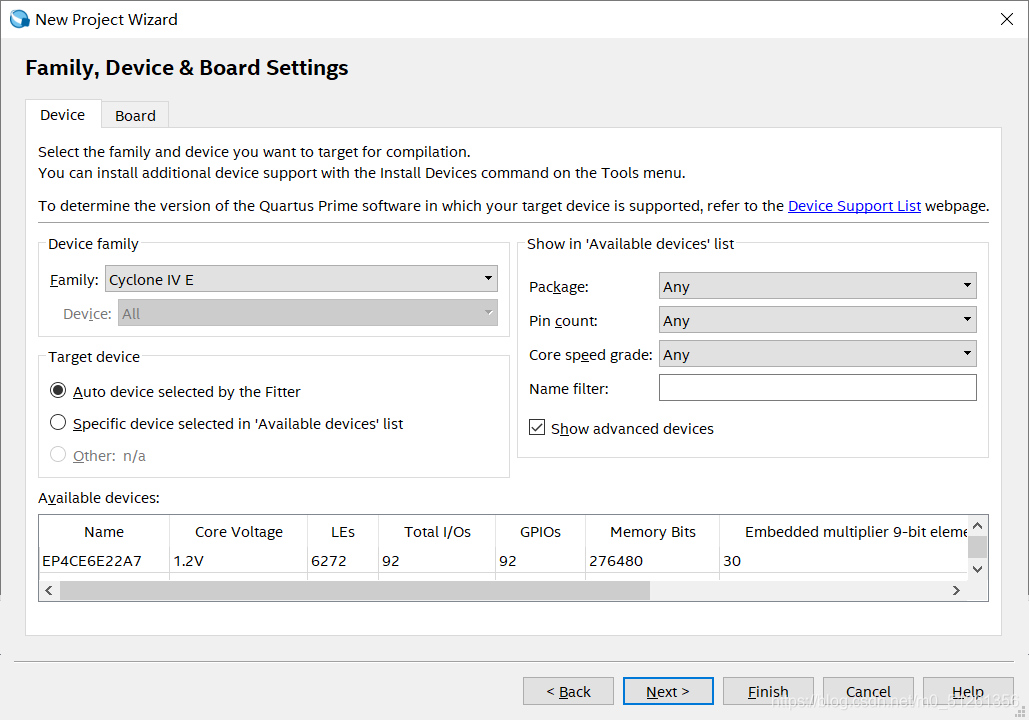This screenshot has width=1029, height=720.
Task: Choose Specific device selected in Available devices list
Action: click(x=58, y=423)
